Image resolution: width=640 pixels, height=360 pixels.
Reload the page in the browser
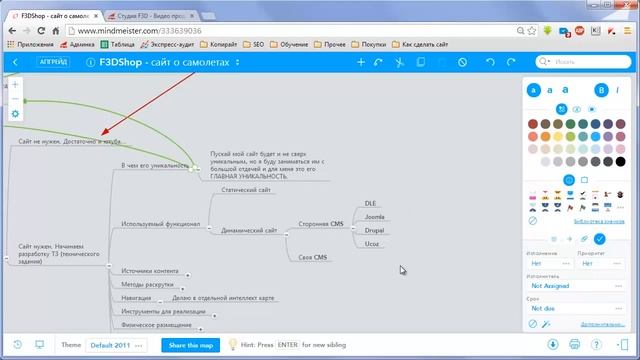41,31
